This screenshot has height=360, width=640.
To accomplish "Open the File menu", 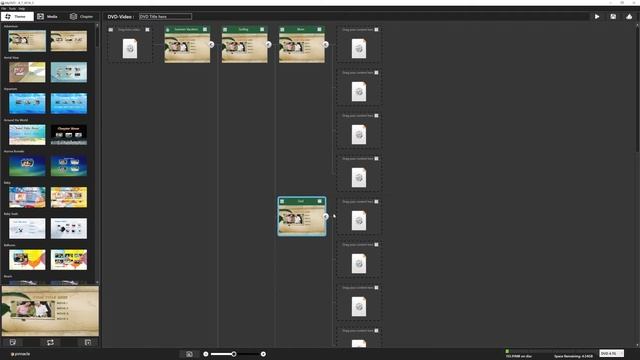I will point(4,9).
